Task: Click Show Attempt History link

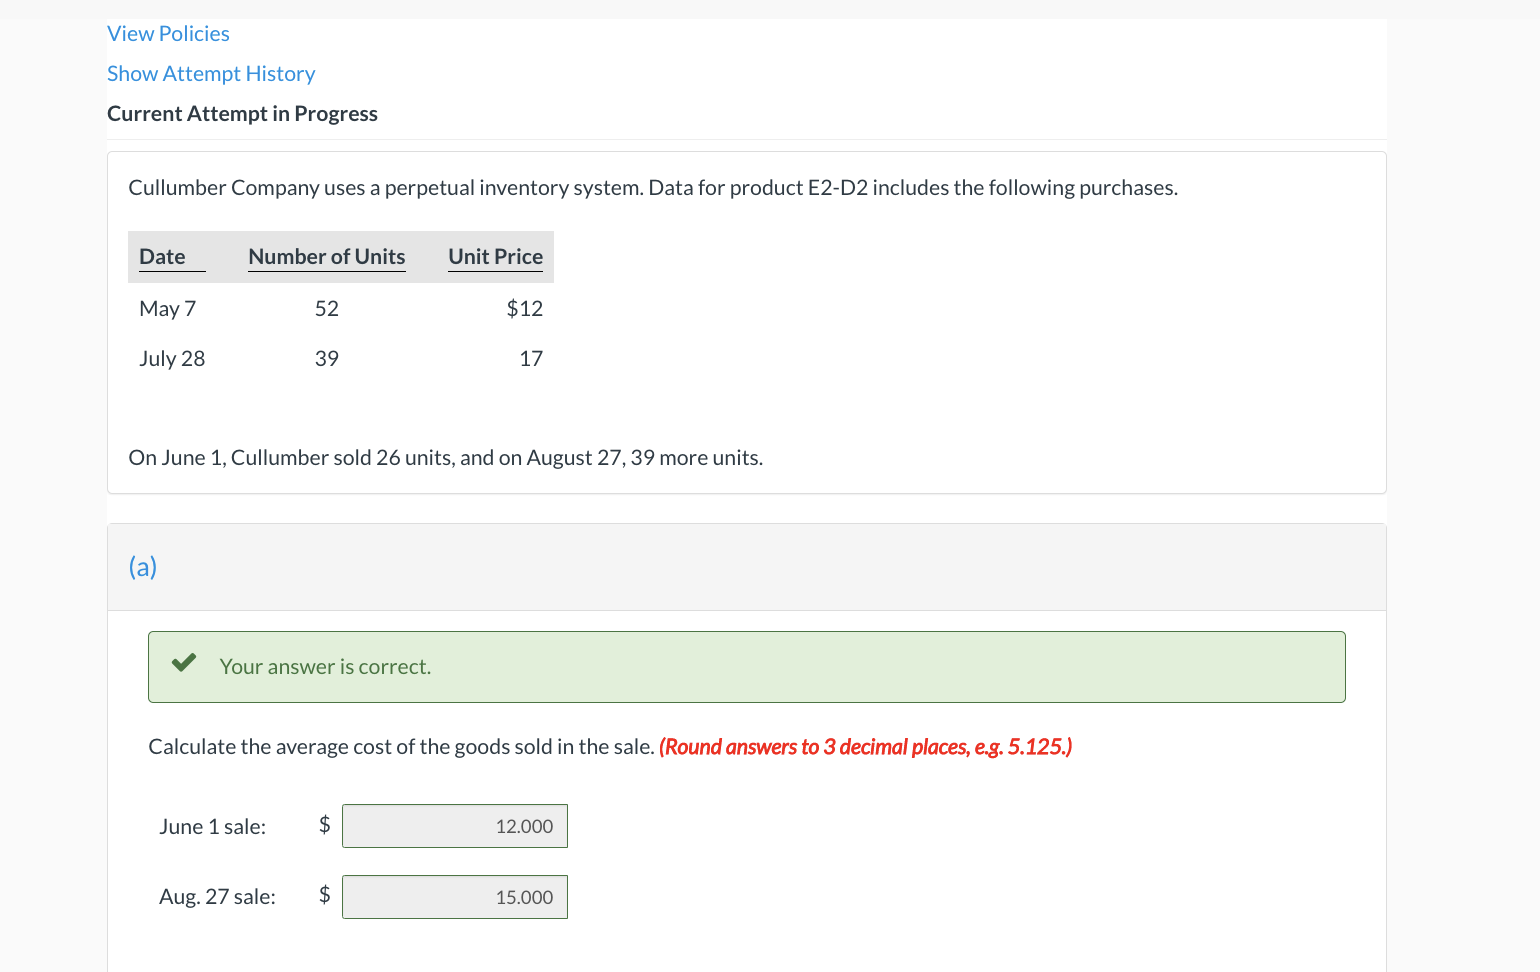Action: tap(211, 74)
